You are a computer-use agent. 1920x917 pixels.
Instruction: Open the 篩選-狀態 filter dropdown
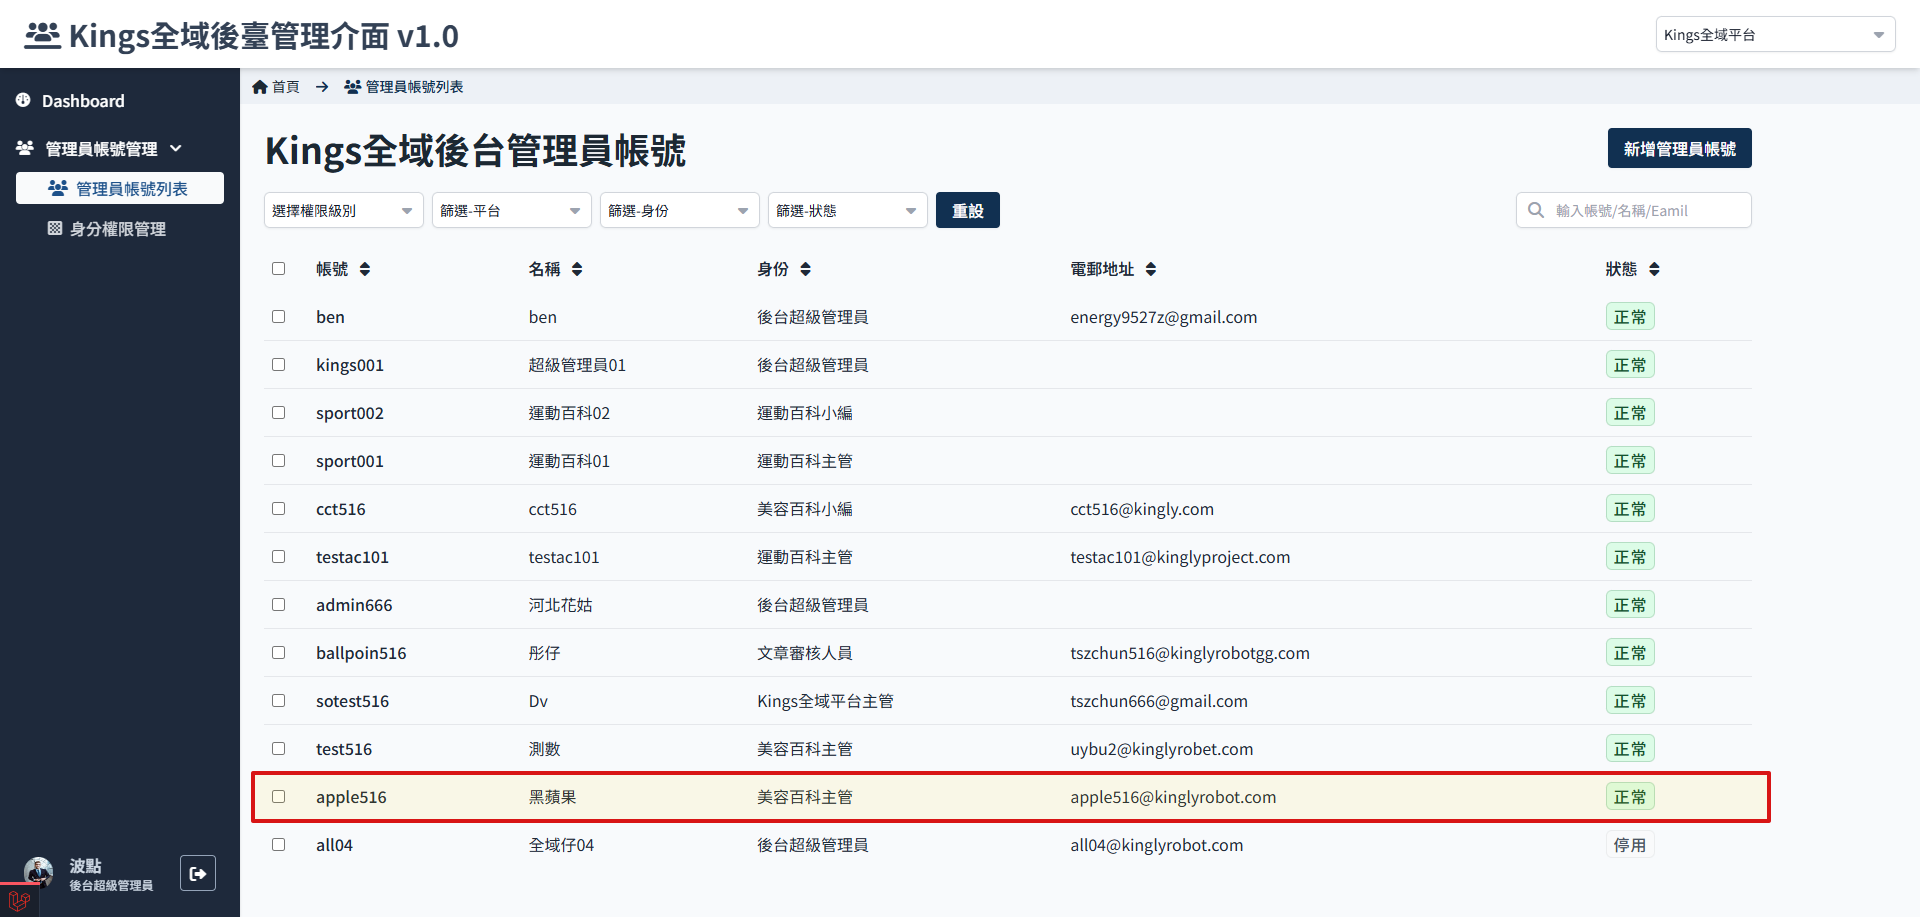tap(848, 210)
